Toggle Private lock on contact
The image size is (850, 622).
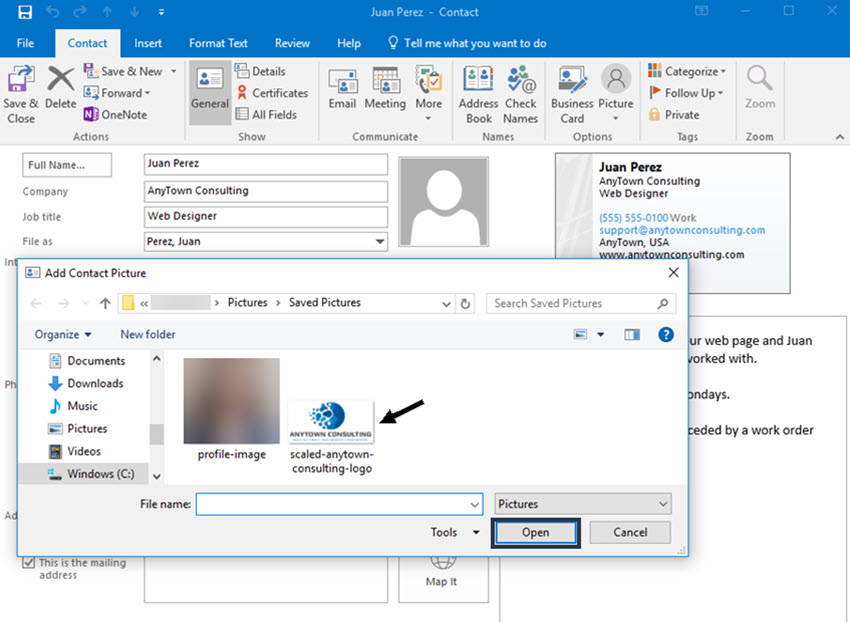click(674, 114)
